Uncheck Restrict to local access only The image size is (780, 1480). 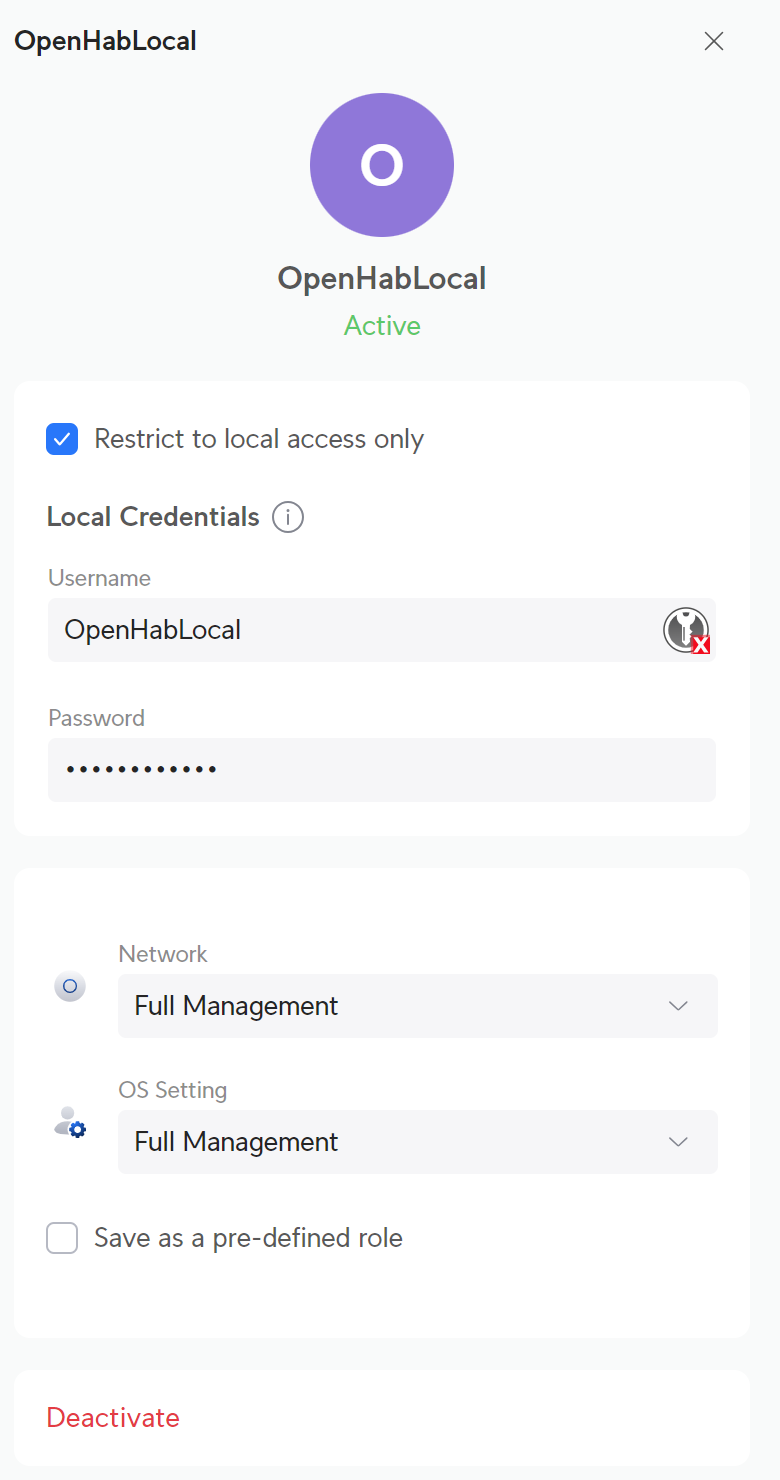(x=62, y=439)
